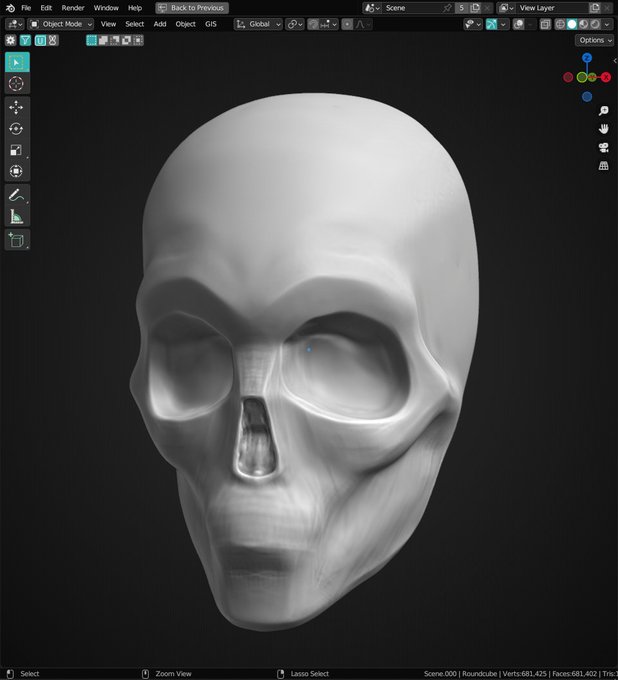Screen dimensions: 618x680
Task: Open the File menu
Action: [26, 8]
